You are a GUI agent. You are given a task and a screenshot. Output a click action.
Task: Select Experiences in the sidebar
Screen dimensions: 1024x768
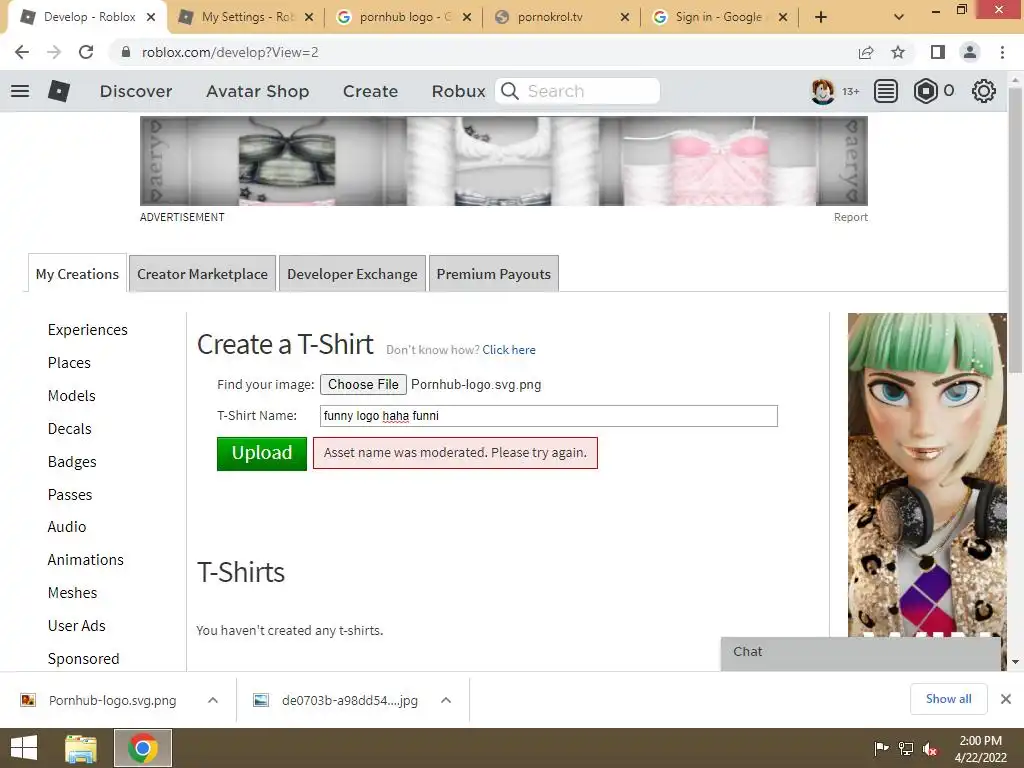88,330
